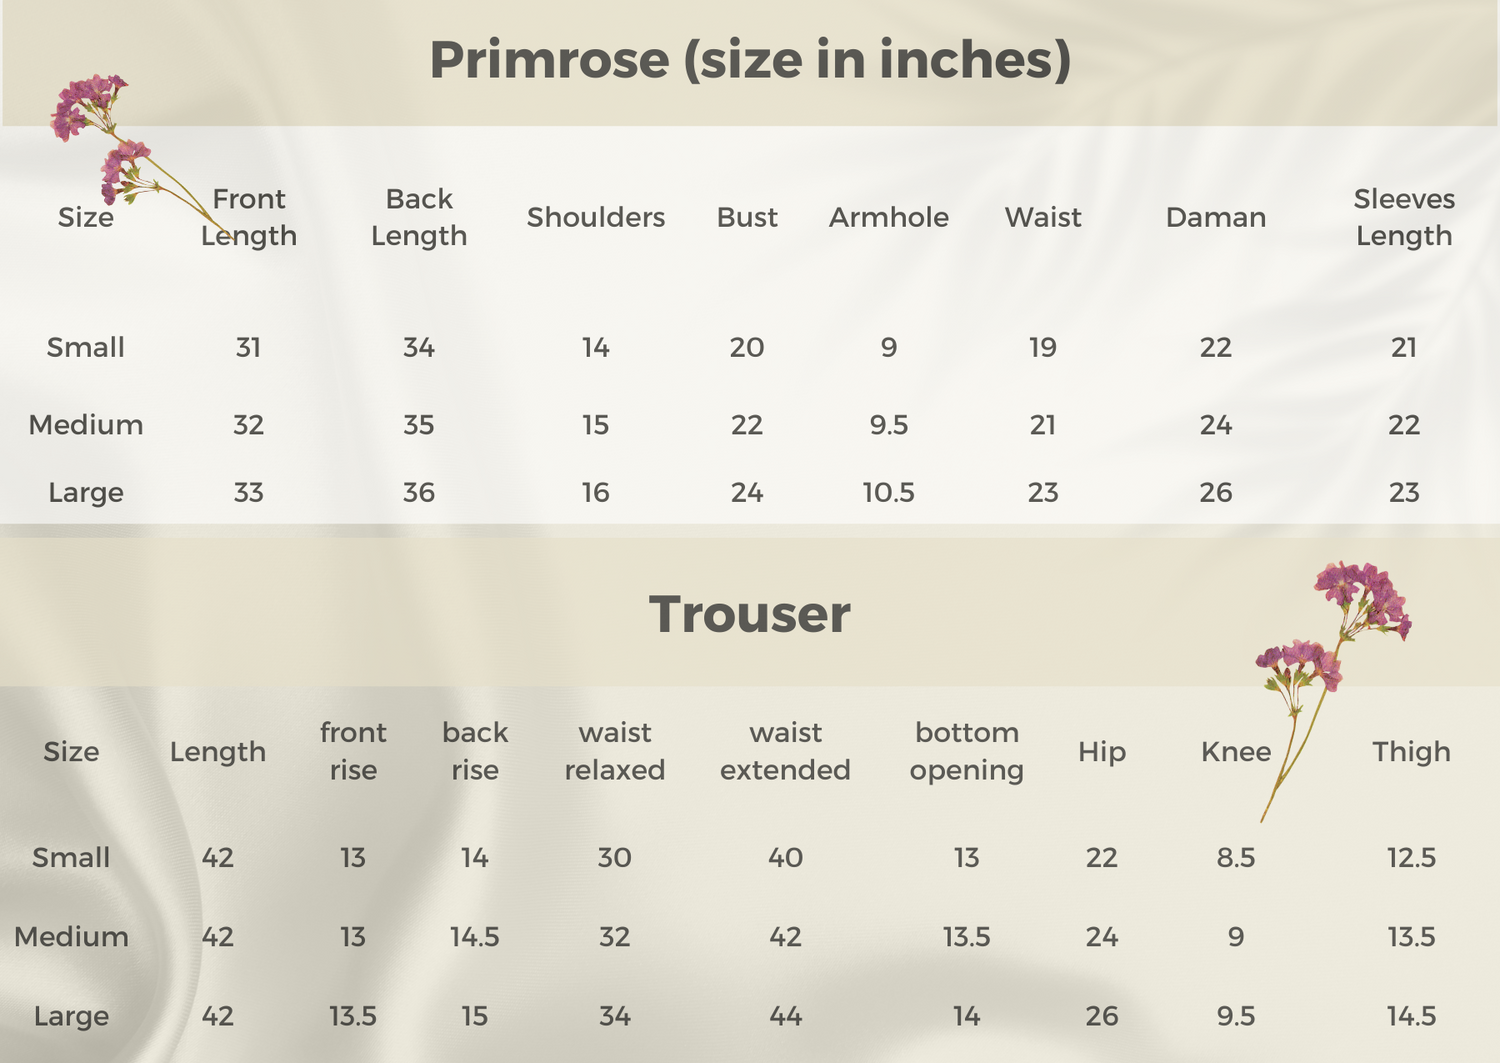Select the Sleeves Length column header
The height and width of the screenshot is (1063, 1500).
pyautogui.click(x=1403, y=217)
